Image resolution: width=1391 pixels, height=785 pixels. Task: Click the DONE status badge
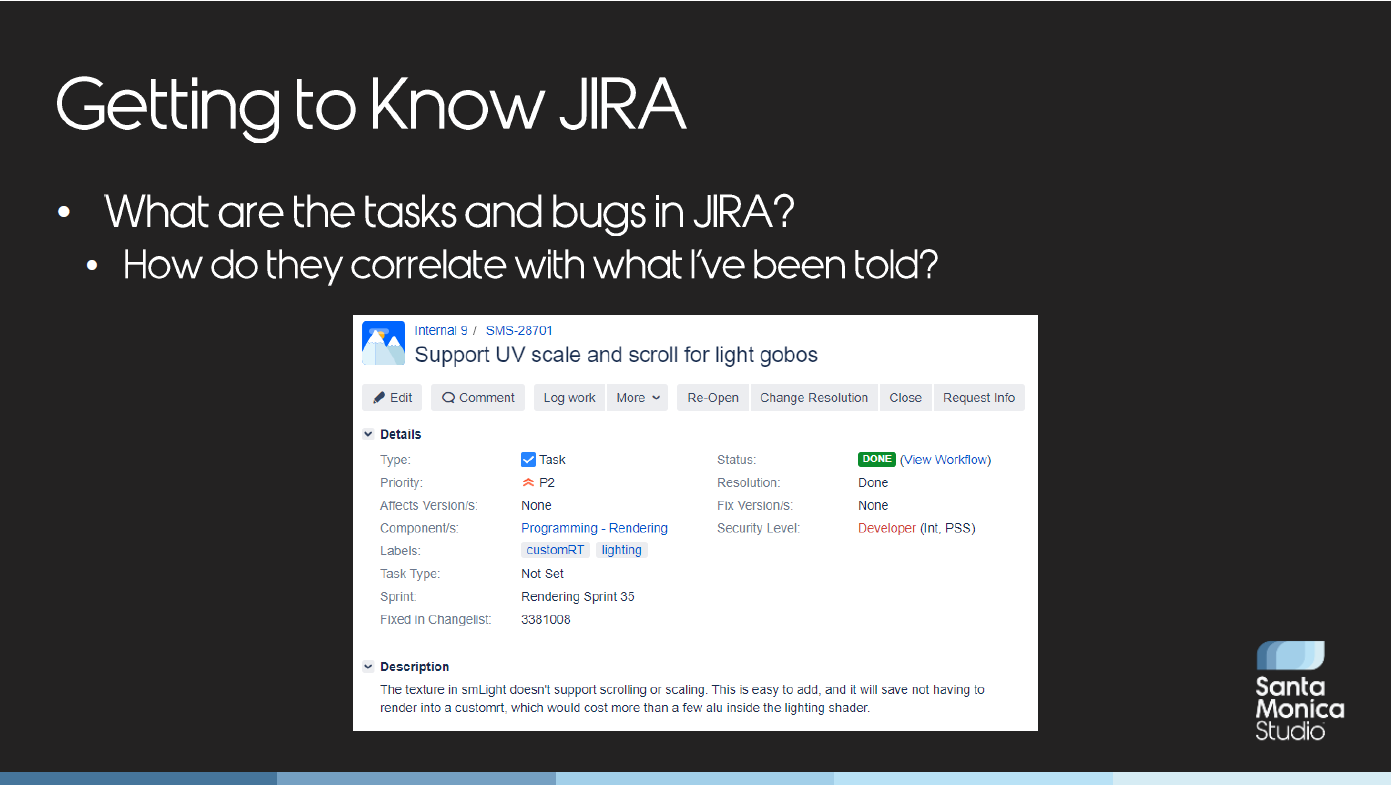click(877, 459)
